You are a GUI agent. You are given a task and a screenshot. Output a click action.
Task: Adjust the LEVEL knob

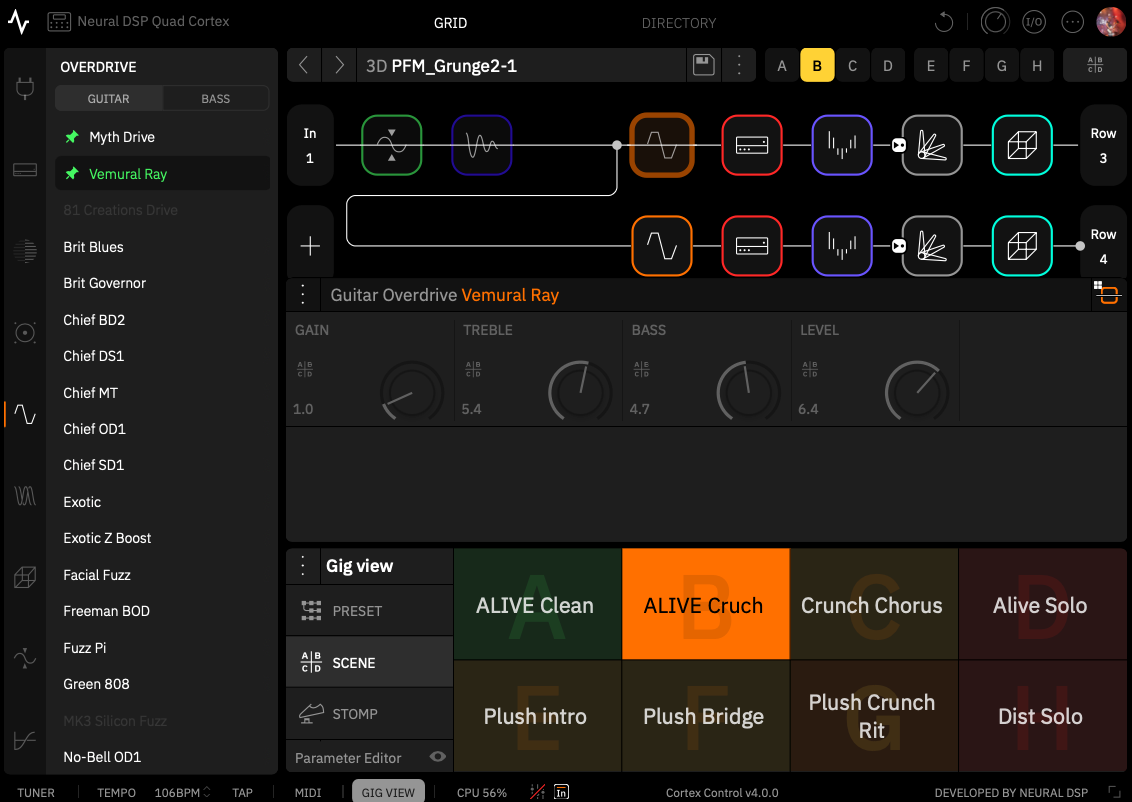pyautogui.click(x=917, y=392)
